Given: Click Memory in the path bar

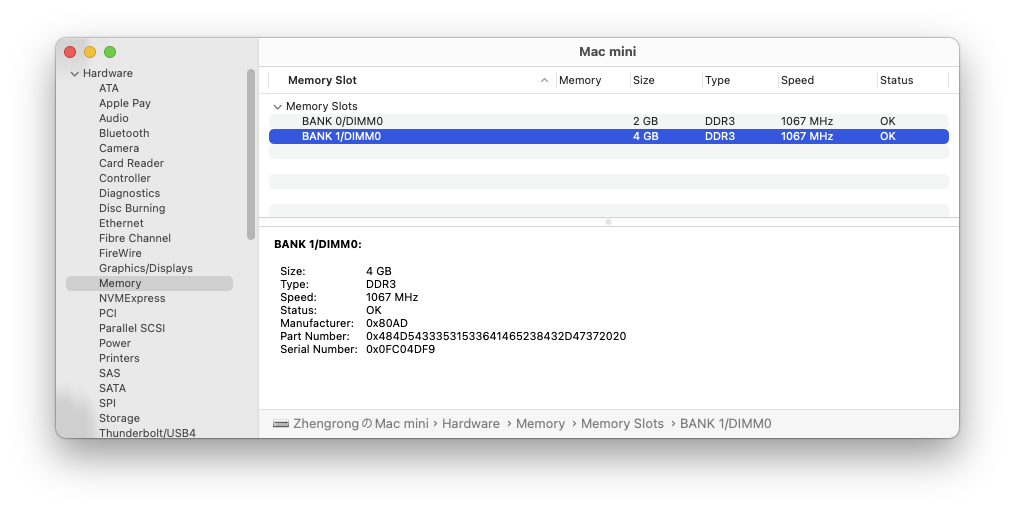Looking at the screenshot, I should pyautogui.click(x=540, y=424).
